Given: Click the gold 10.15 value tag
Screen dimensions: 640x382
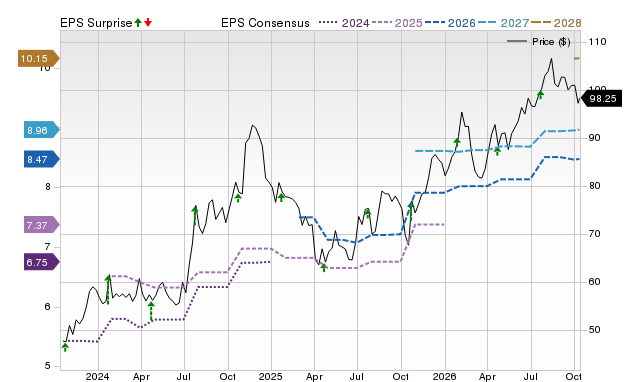Looking at the screenshot, I should [38, 58].
